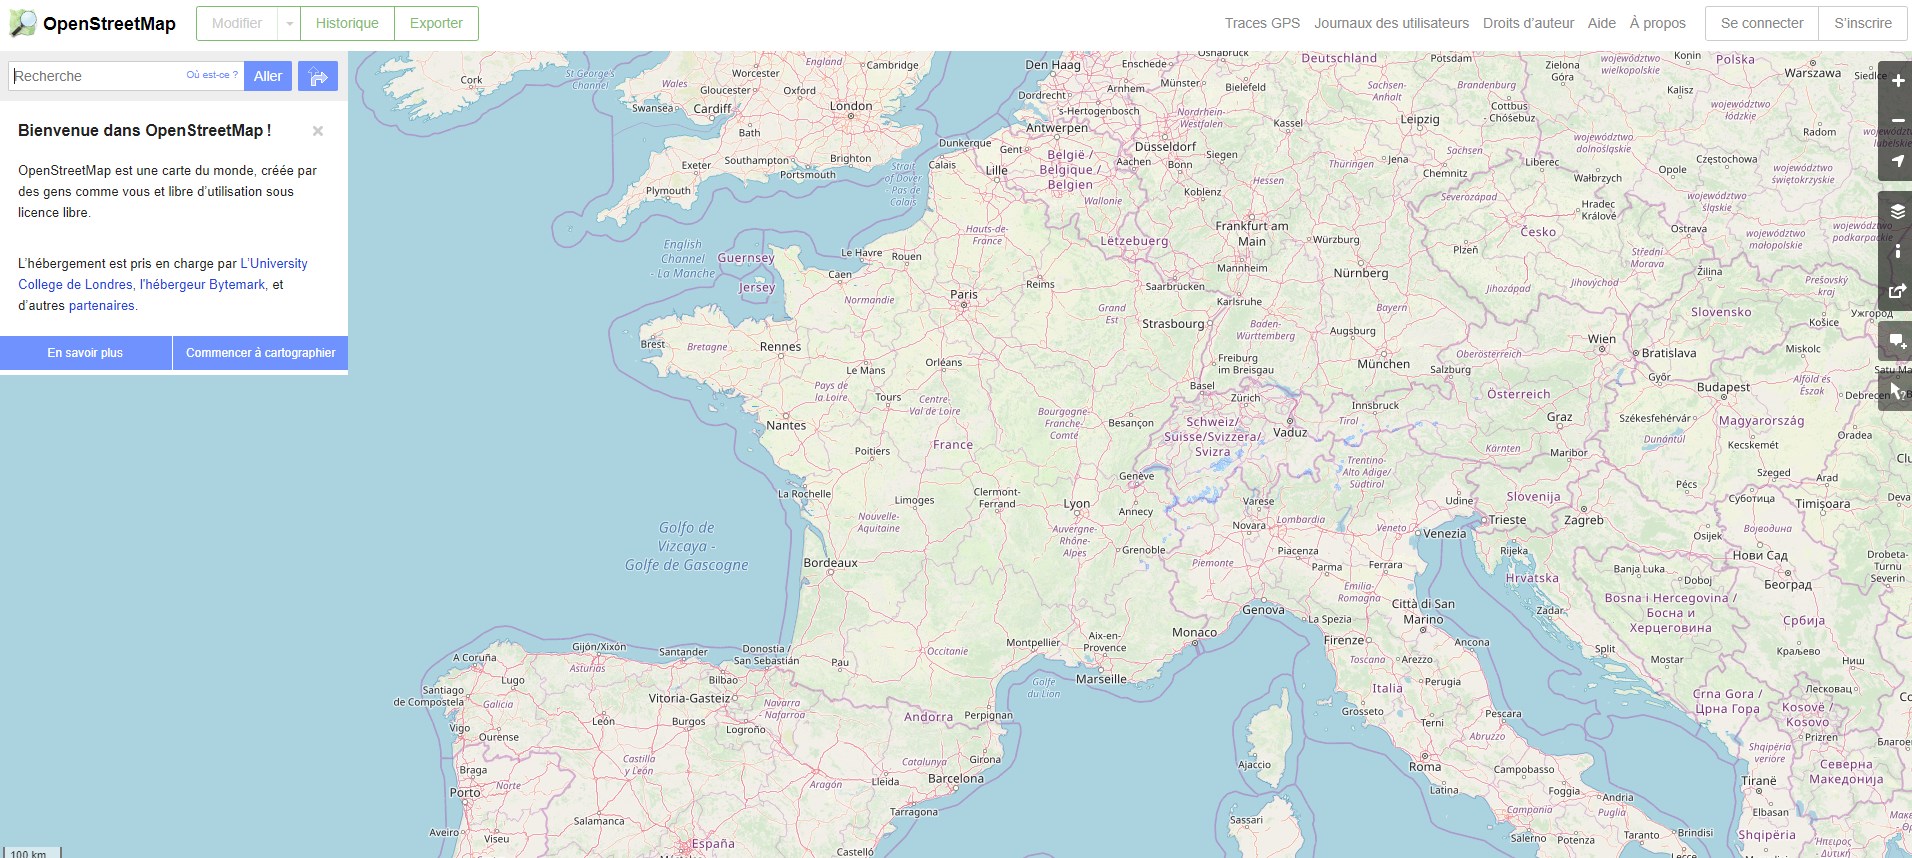
Task: Zoom out the map with minus button
Action: [1897, 121]
